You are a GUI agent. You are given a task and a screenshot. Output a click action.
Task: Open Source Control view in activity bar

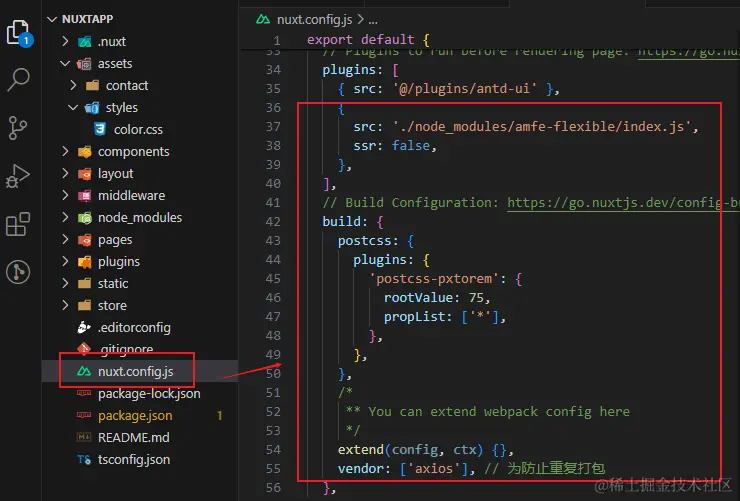(18, 128)
